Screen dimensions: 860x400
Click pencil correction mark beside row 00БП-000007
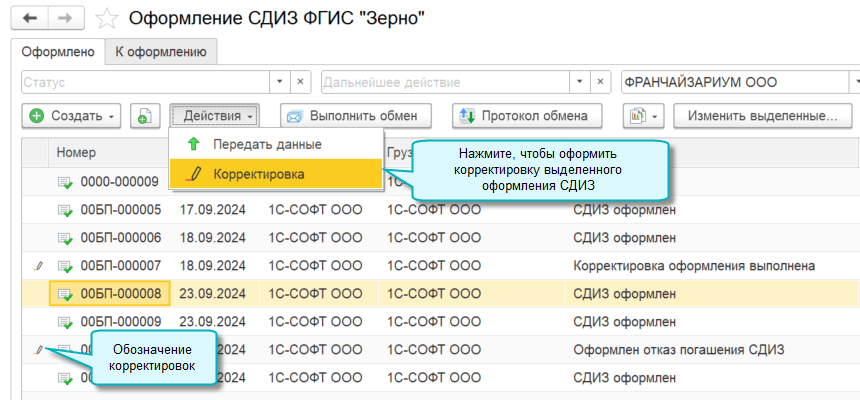(38, 266)
